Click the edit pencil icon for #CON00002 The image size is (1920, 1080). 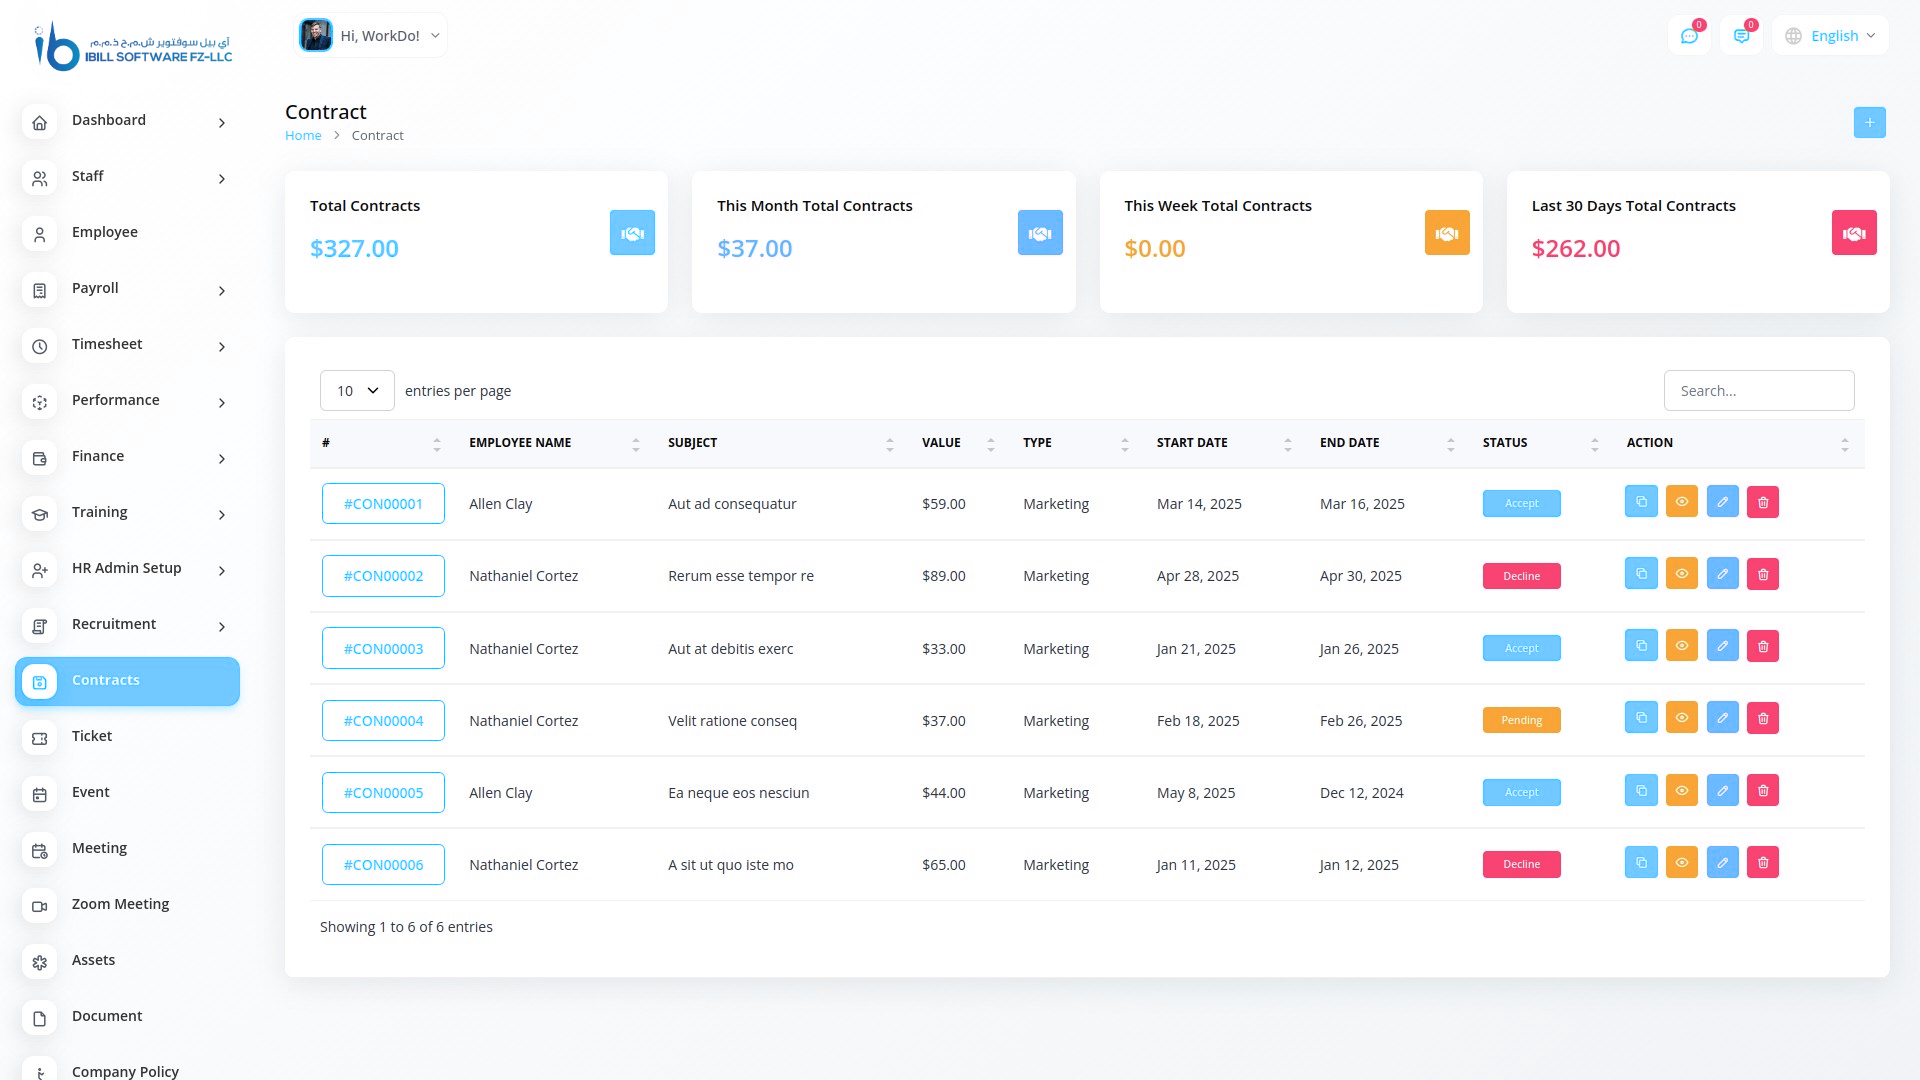click(1722, 574)
